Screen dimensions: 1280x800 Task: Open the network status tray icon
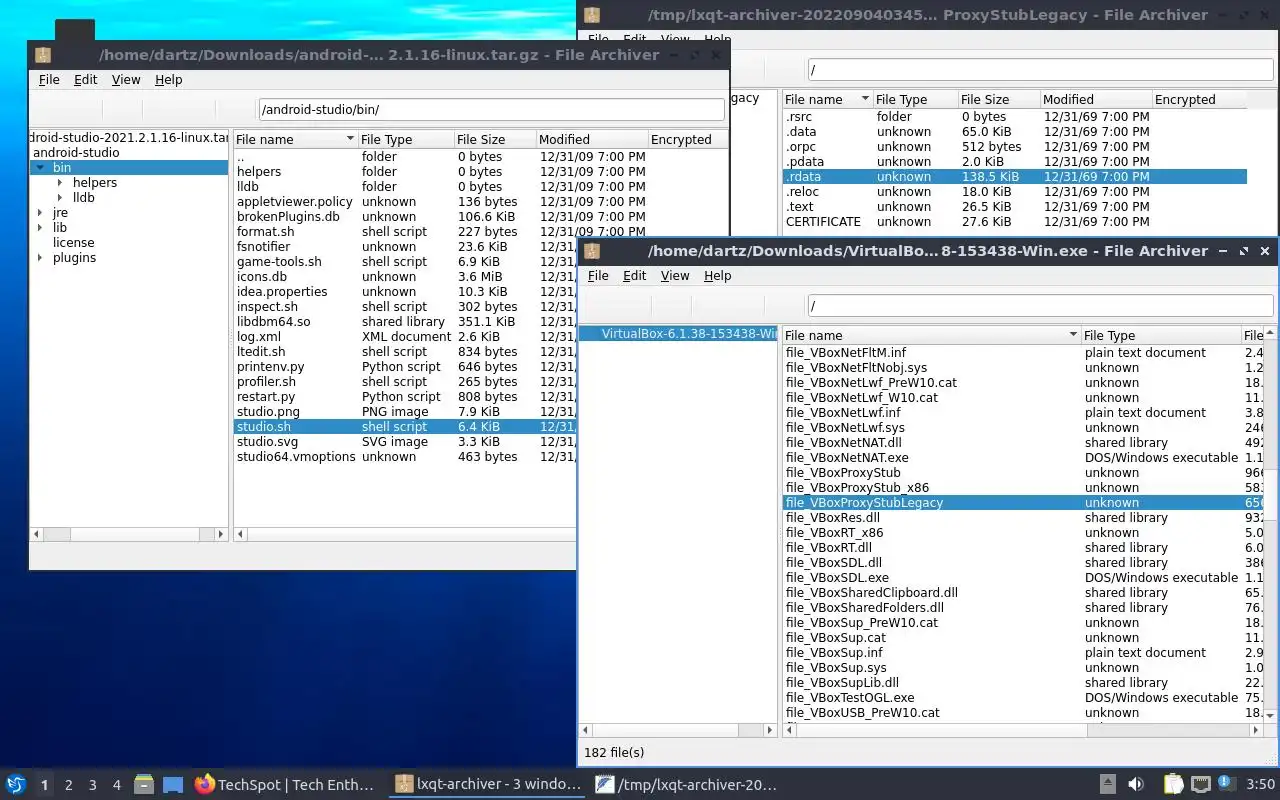pos(1201,784)
